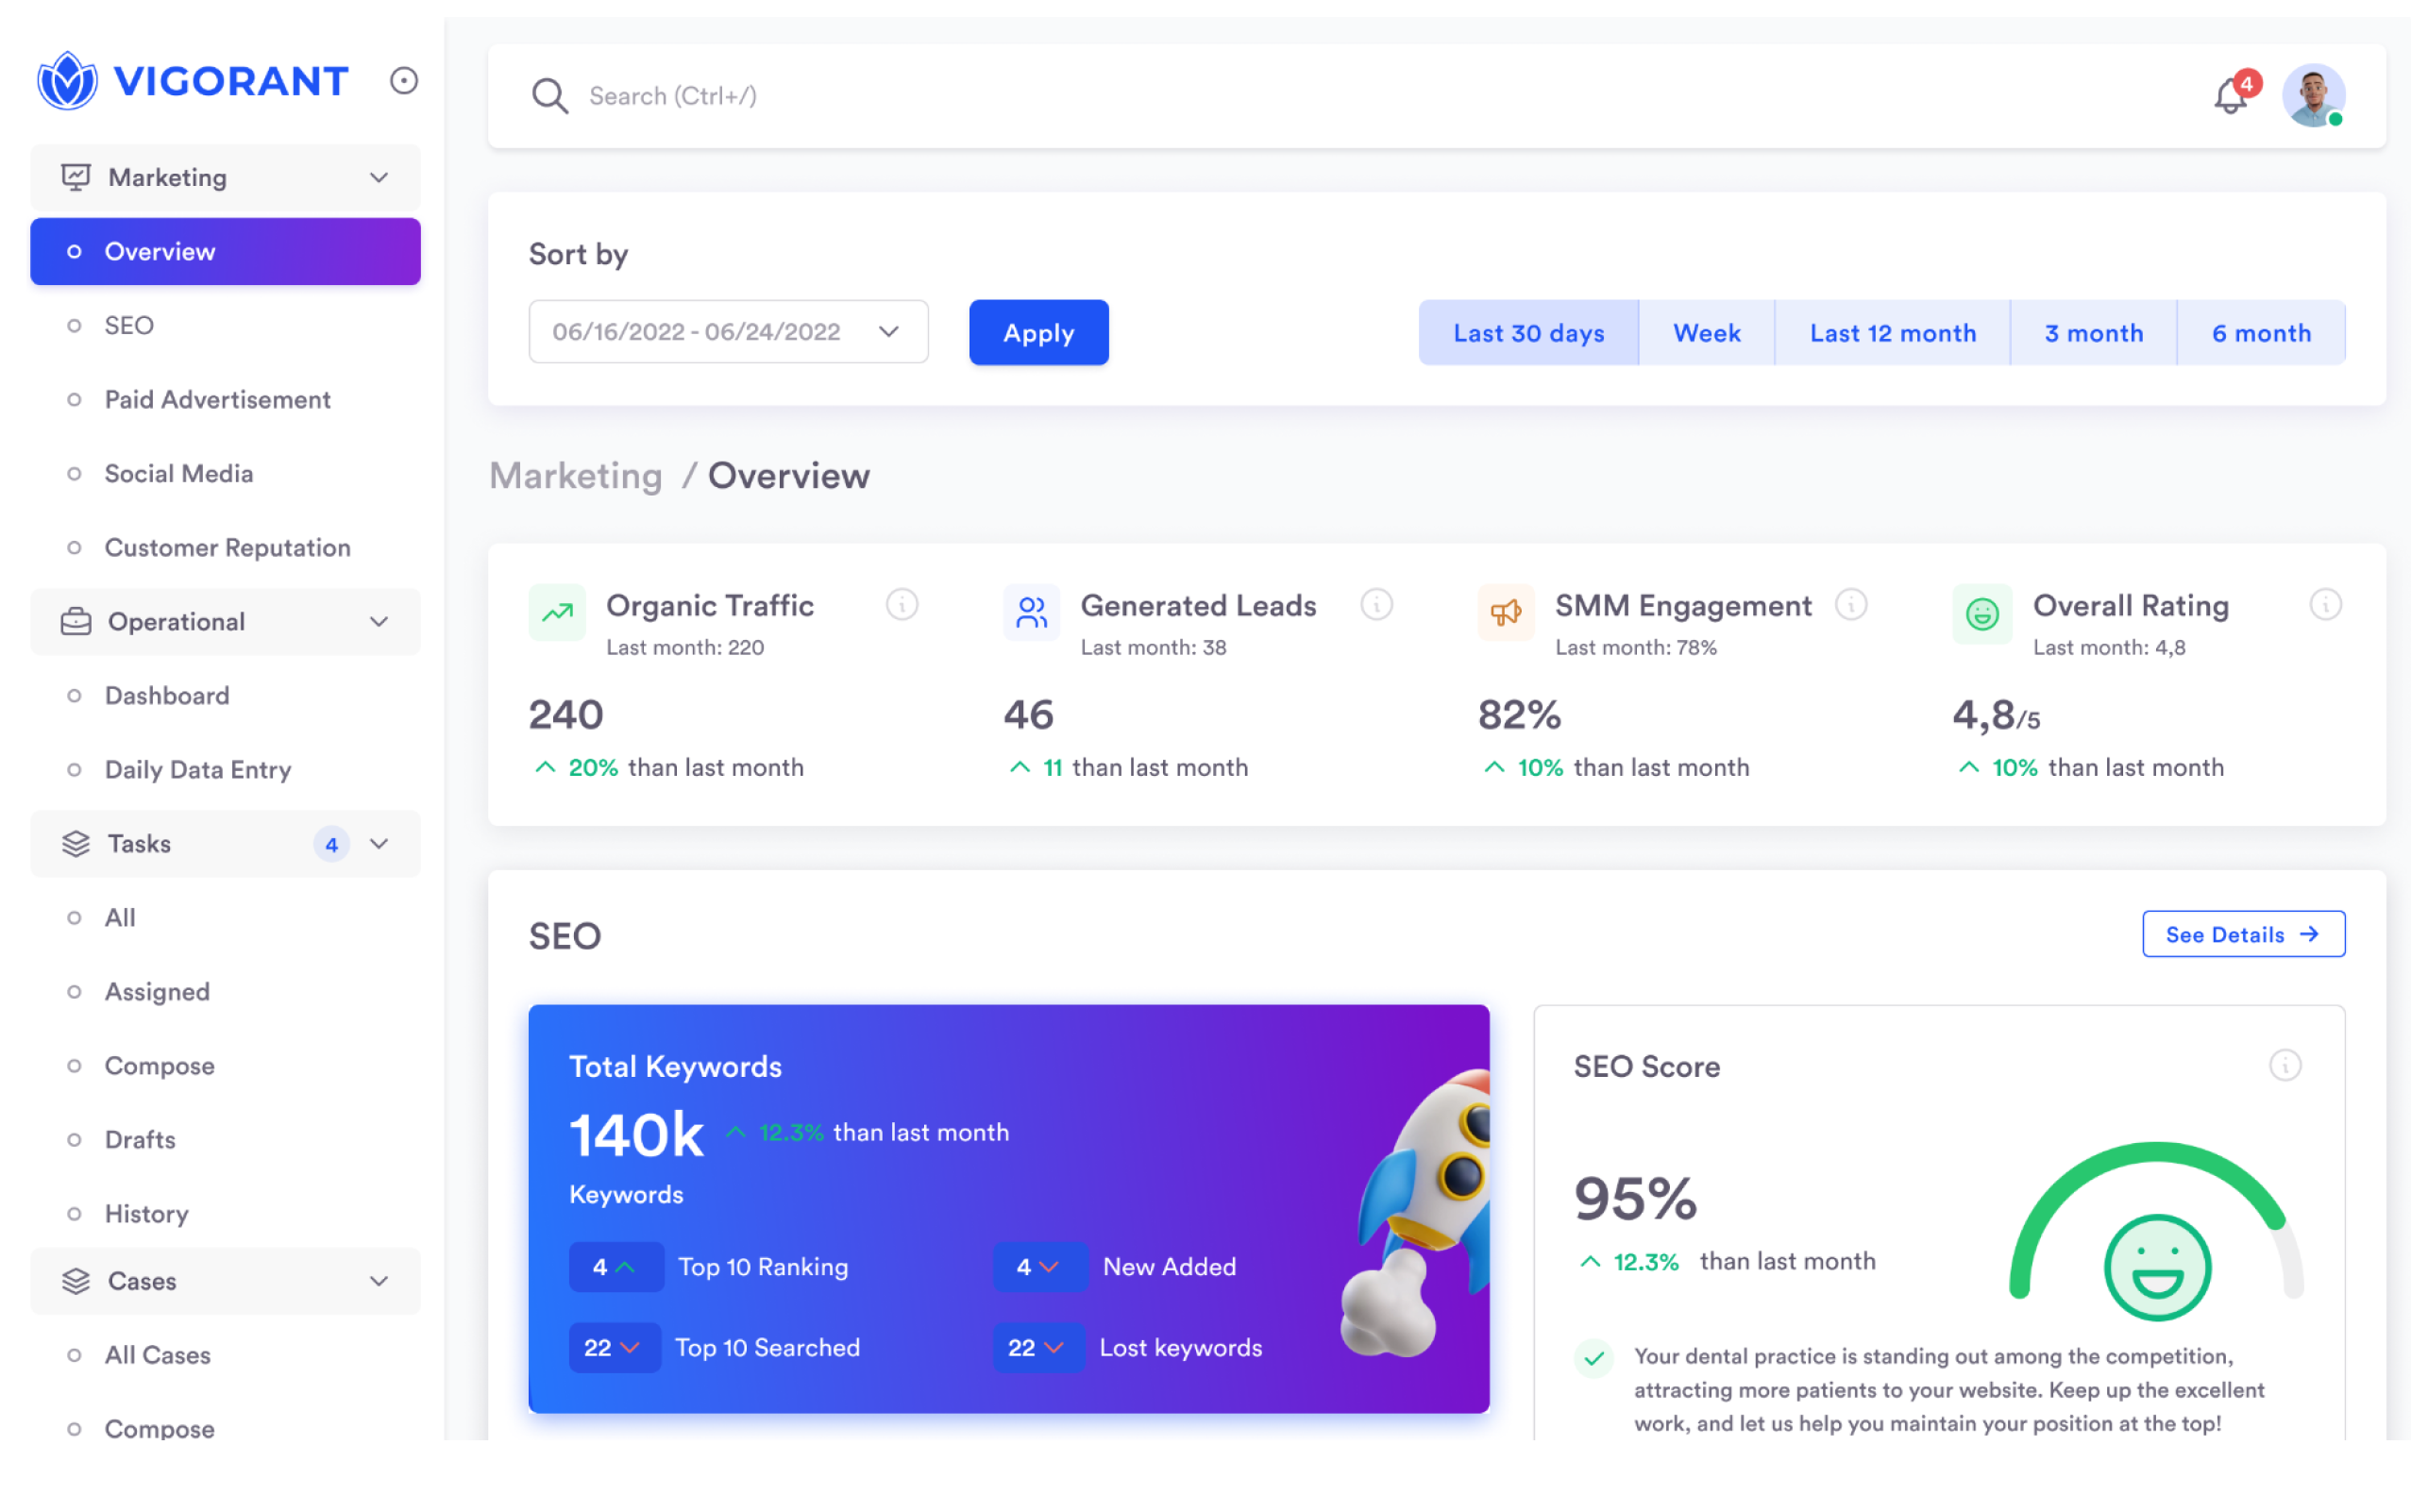Click the search magnifier icon
Image resolution: width=2411 pixels, height=1512 pixels.
(549, 96)
